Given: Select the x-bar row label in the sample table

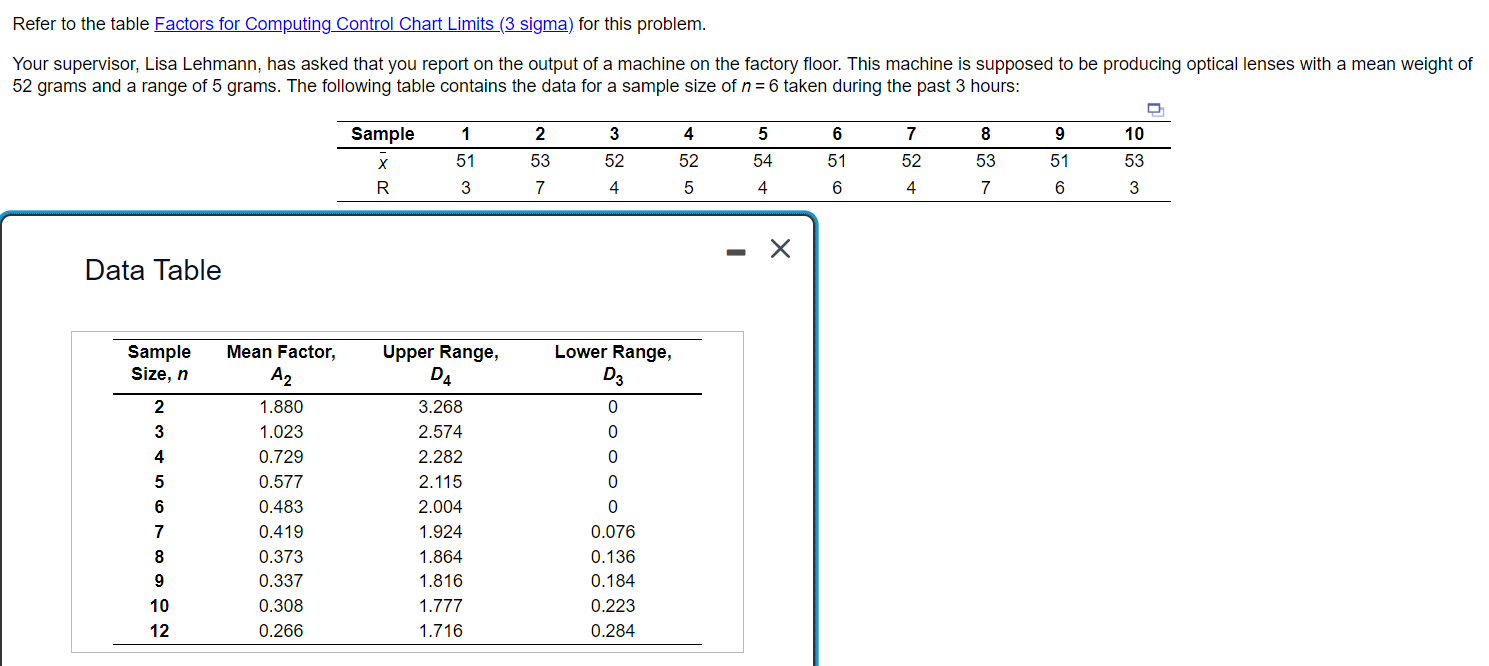Looking at the screenshot, I should (383, 160).
